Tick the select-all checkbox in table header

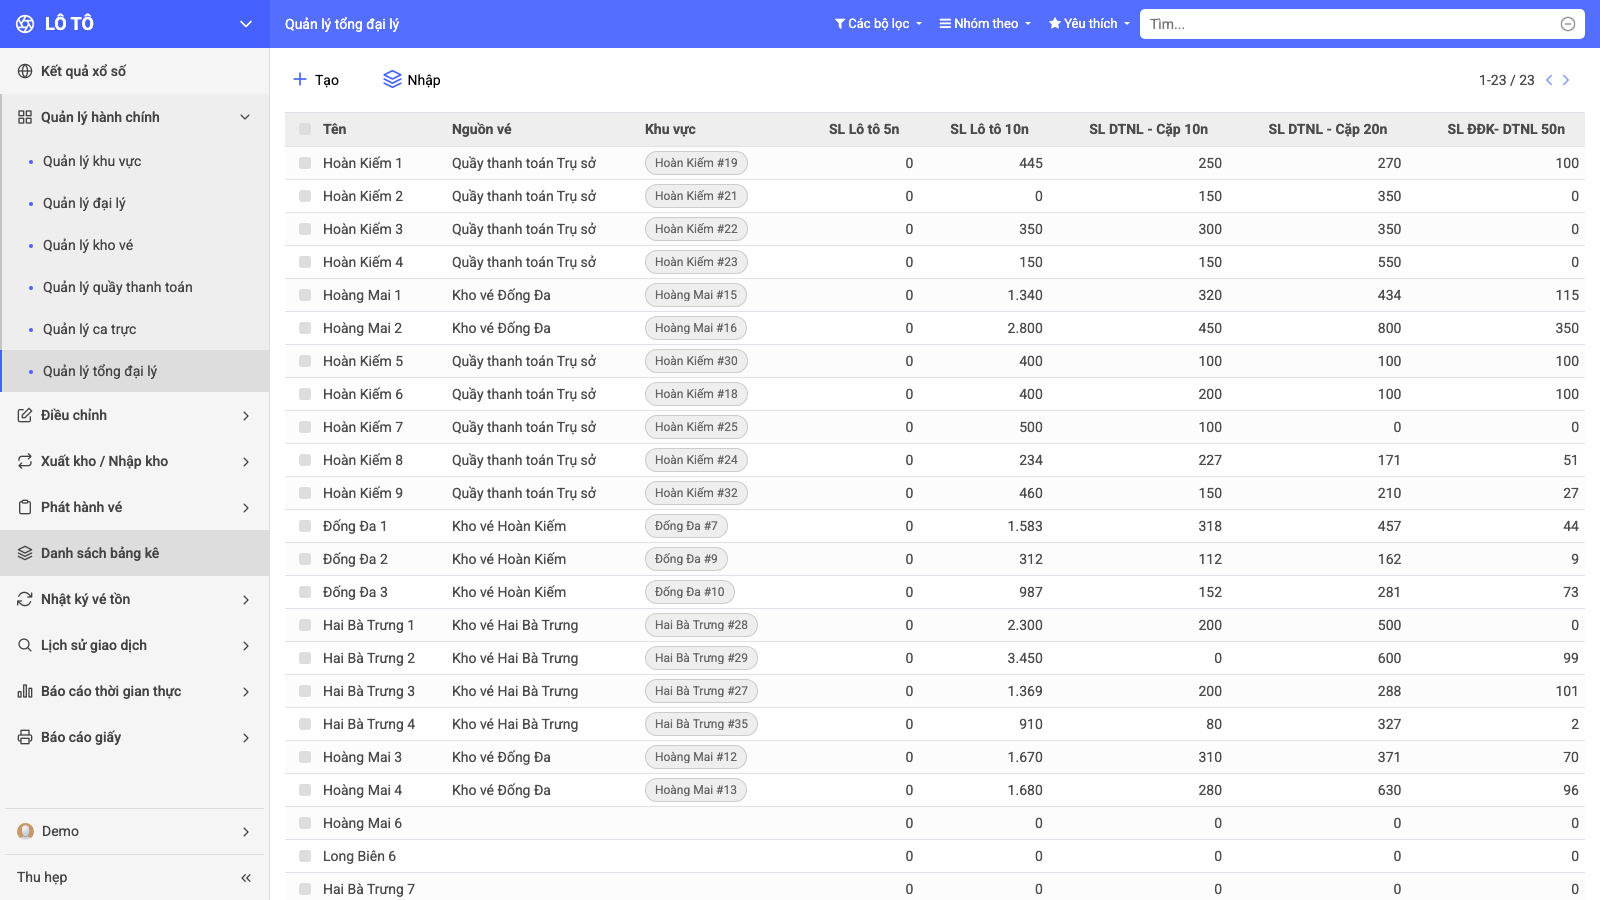pos(305,129)
